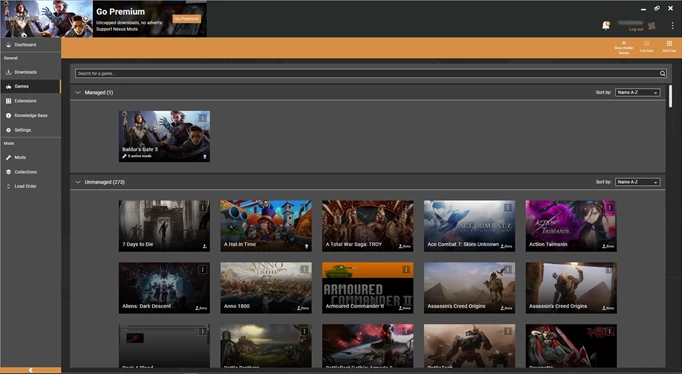Collapse the Managed (1) section
The height and width of the screenshot is (374, 682).
78,93
